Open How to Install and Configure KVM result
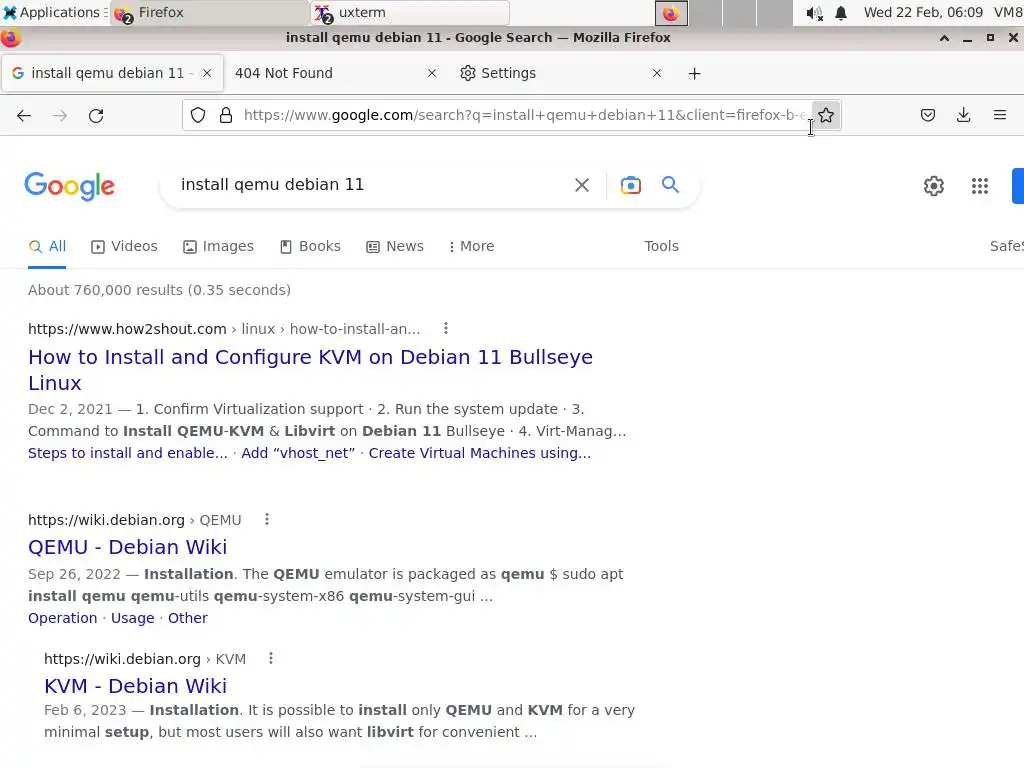 310,370
